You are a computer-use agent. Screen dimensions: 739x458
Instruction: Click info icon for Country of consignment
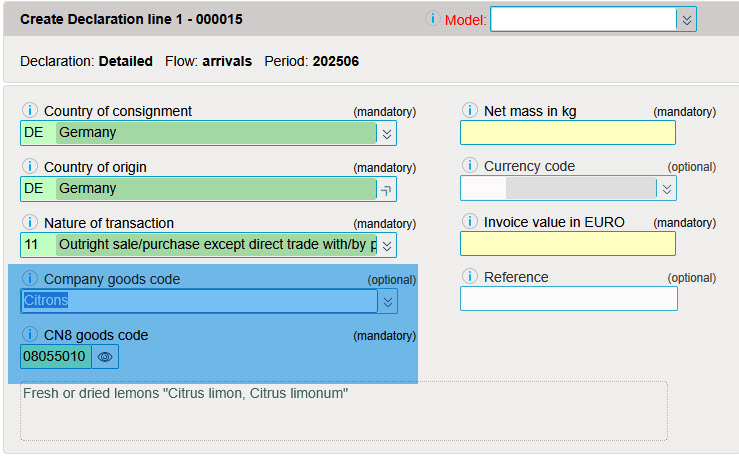click(30, 111)
